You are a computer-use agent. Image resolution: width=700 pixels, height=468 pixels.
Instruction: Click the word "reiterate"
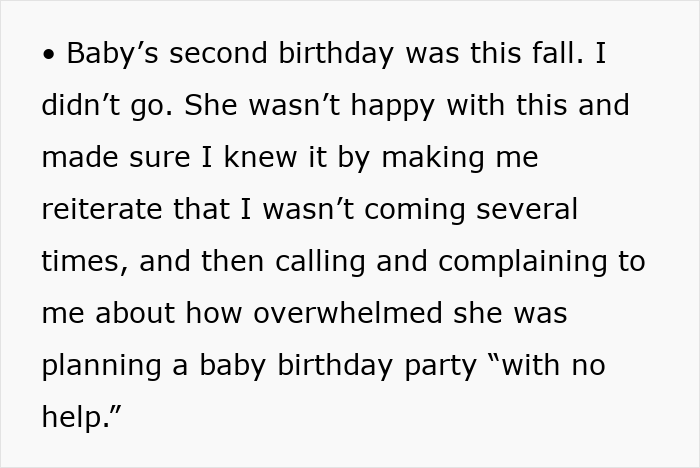[106, 210]
